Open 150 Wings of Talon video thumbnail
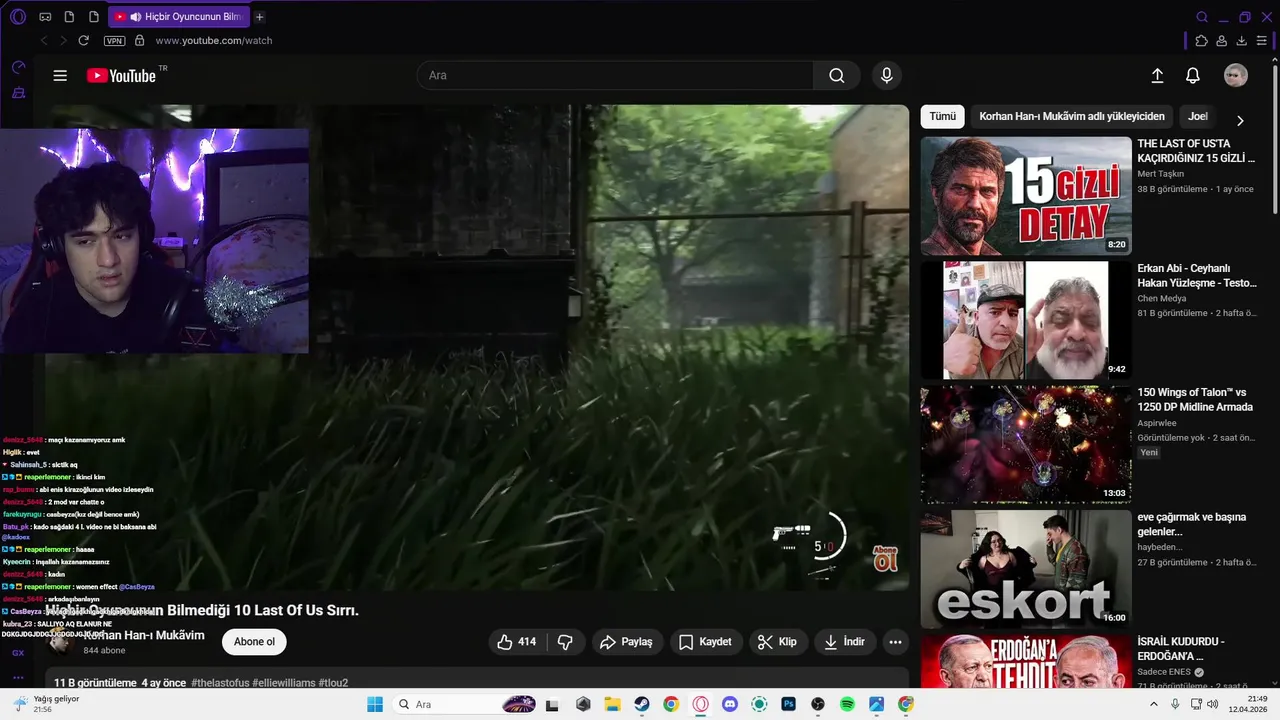Screen dimensions: 1280x720 (x=1026, y=445)
